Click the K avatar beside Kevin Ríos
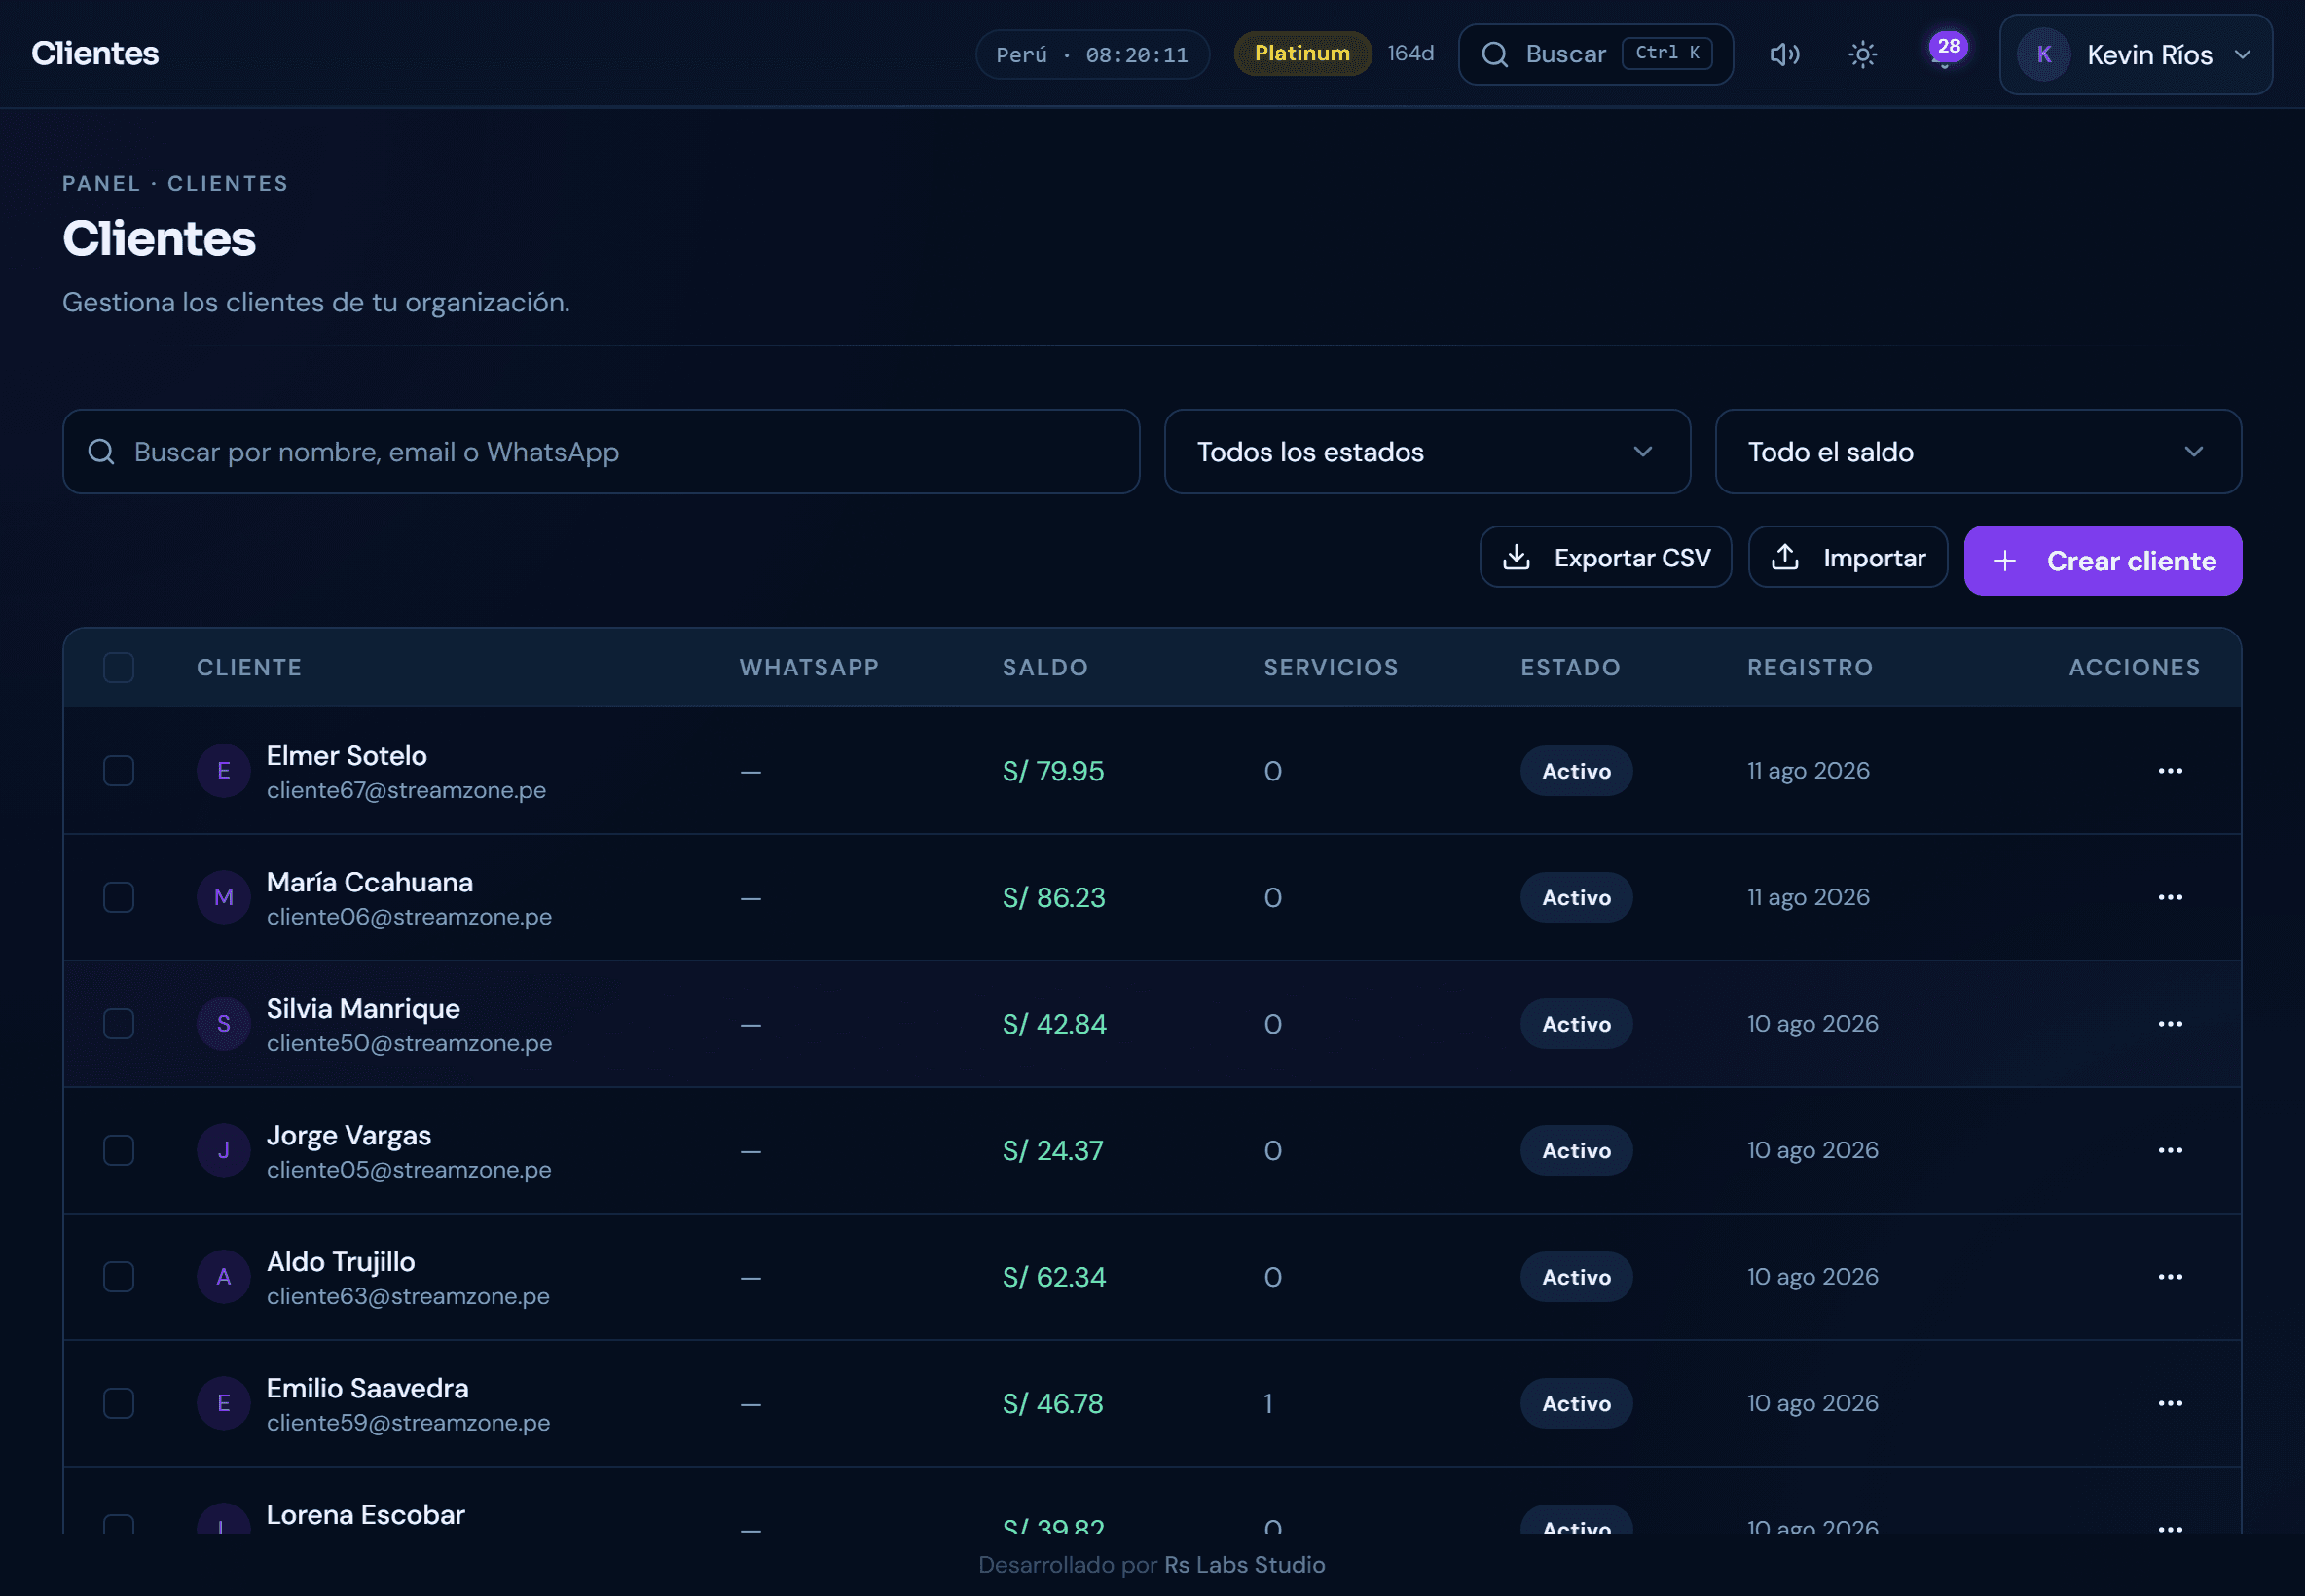 click(x=2044, y=55)
